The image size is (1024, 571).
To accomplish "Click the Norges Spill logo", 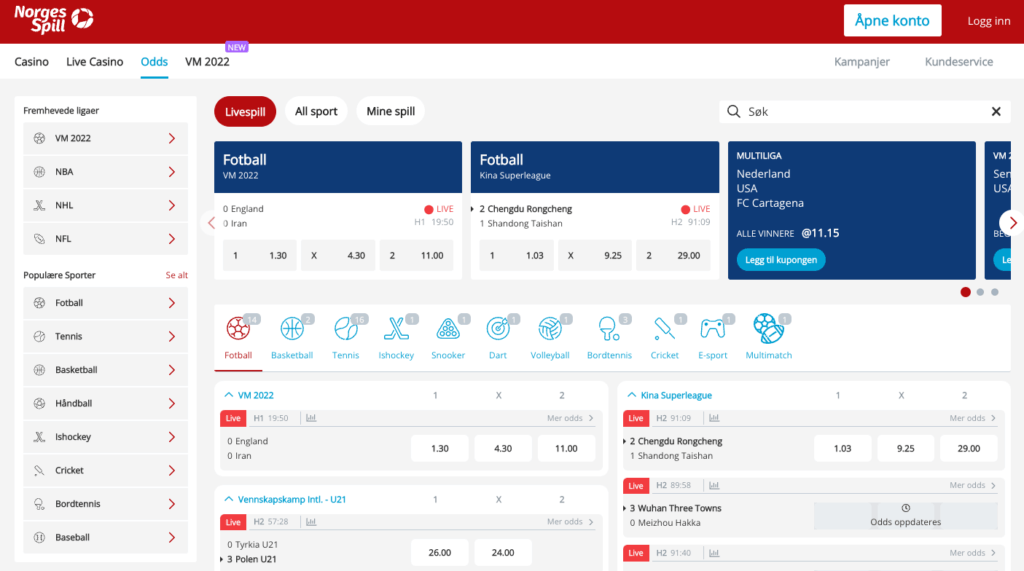I will tap(54, 20).
